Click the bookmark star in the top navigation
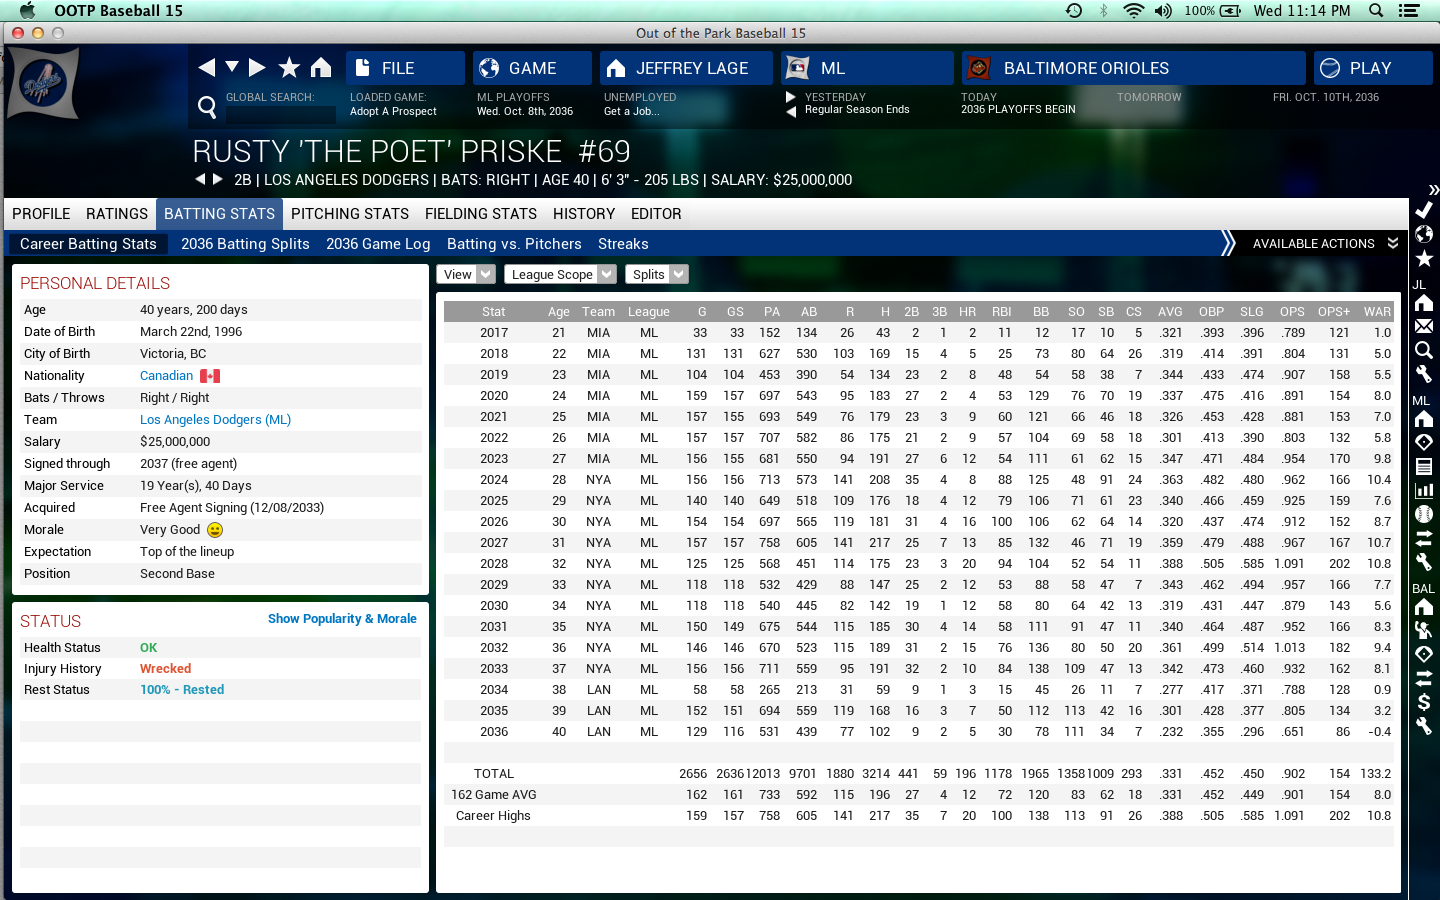The width and height of the screenshot is (1440, 900). click(x=289, y=67)
